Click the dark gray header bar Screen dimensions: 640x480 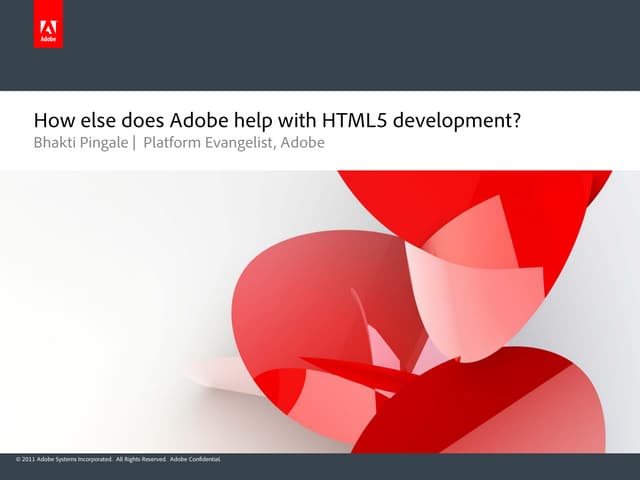tap(350, 45)
